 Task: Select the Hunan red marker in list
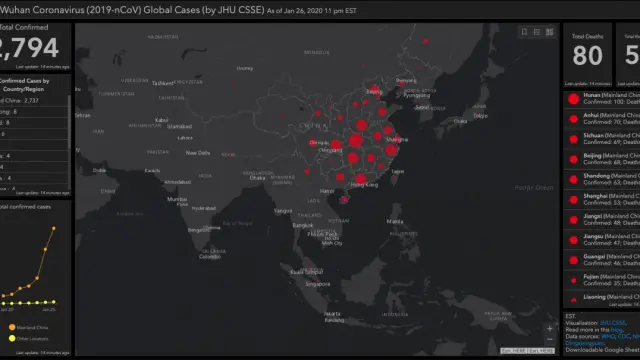click(x=573, y=99)
